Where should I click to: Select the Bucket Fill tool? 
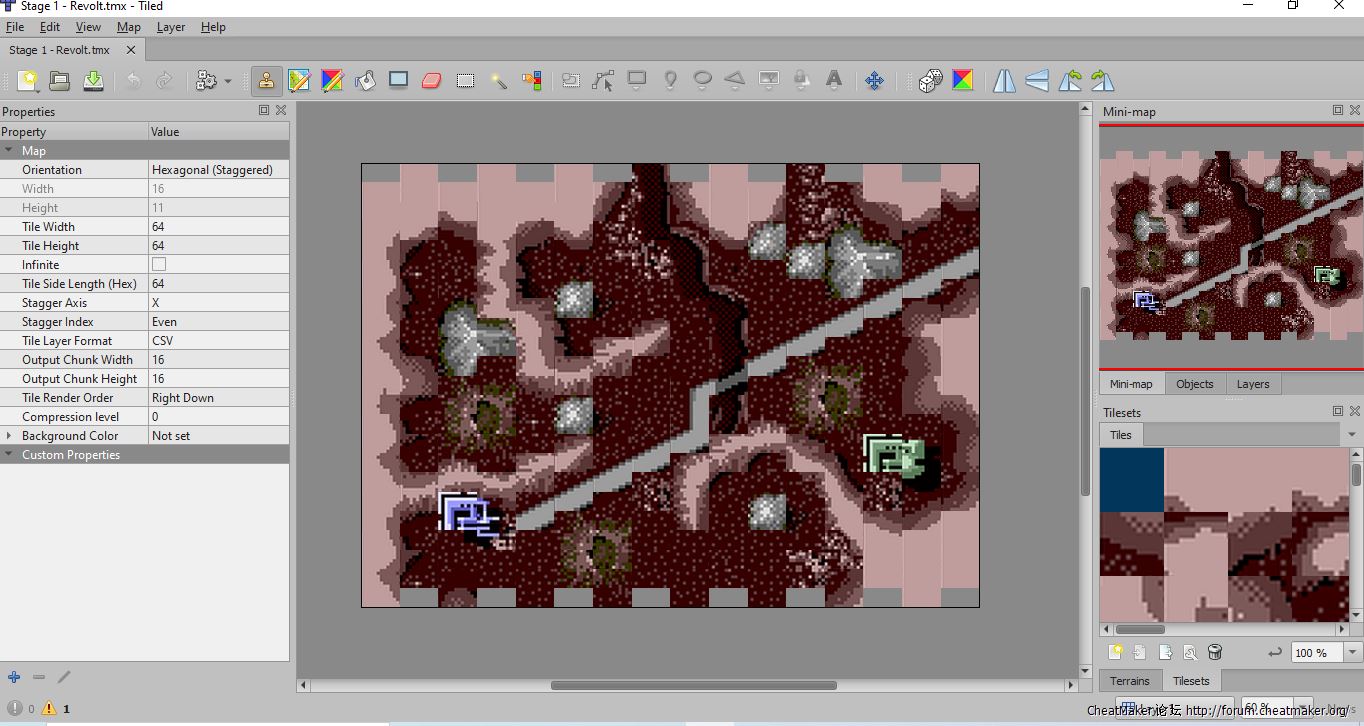[365, 81]
